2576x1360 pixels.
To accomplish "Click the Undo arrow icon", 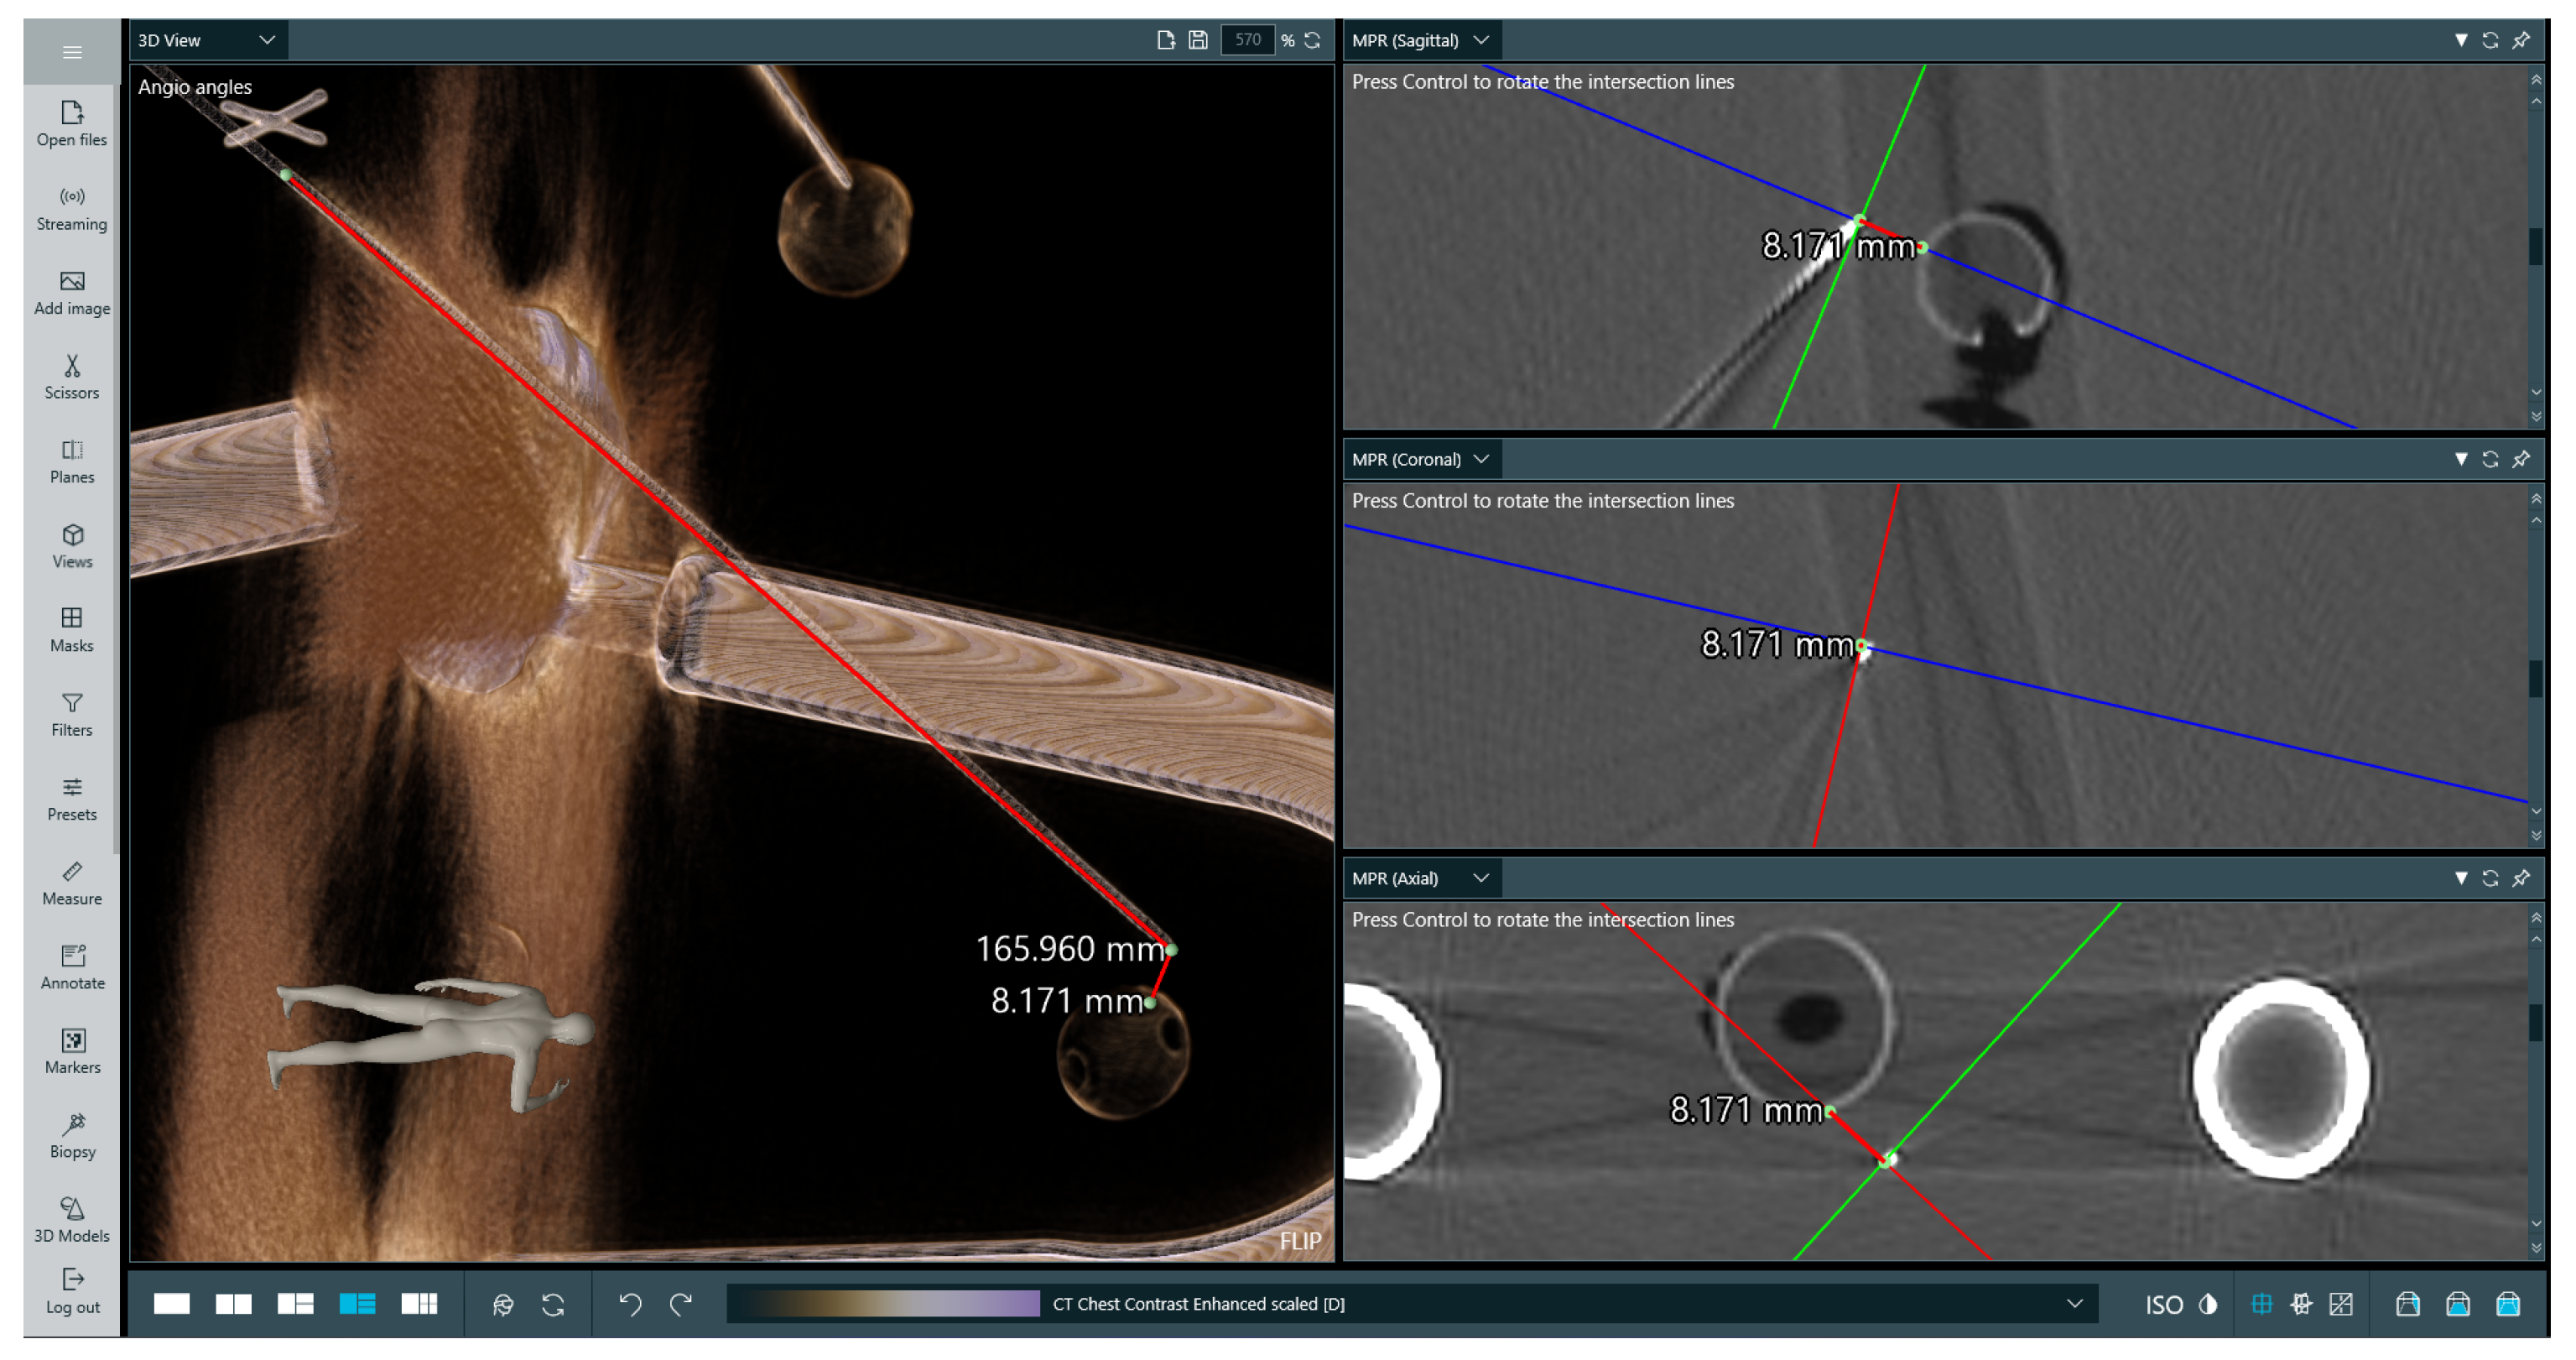I will point(630,1303).
